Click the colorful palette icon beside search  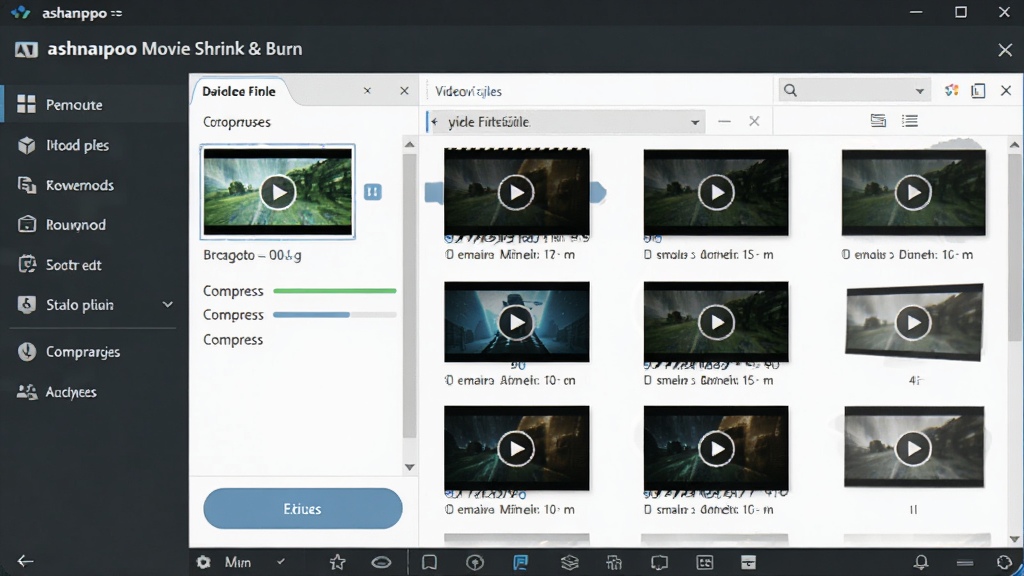click(952, 91)
